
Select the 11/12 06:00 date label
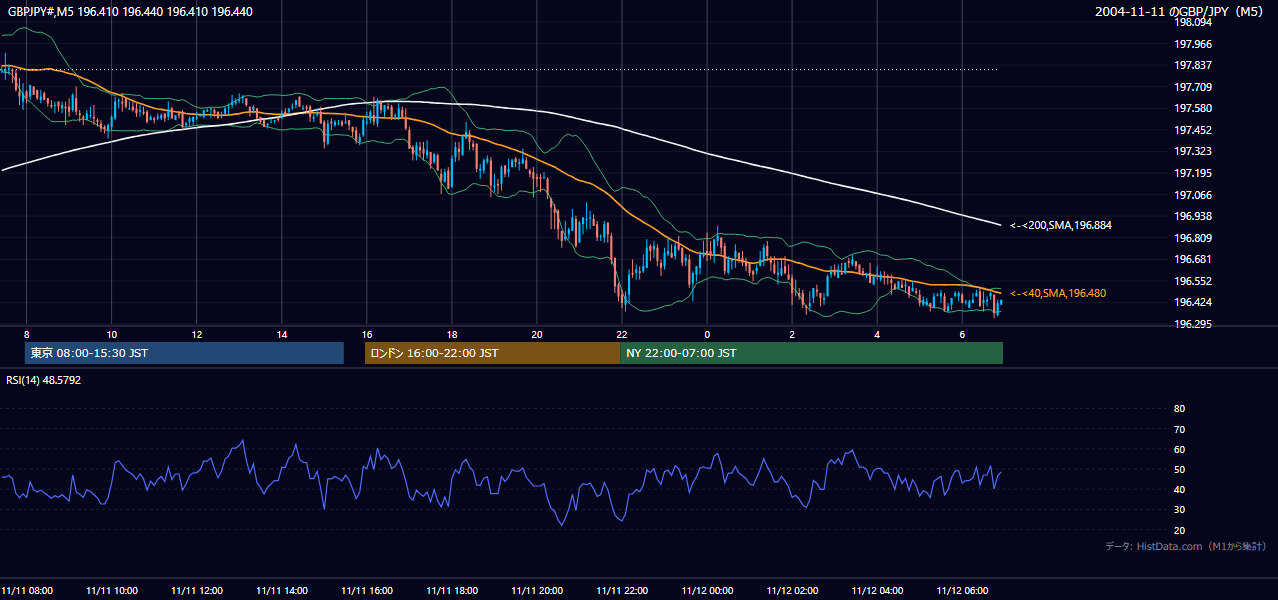962,590
